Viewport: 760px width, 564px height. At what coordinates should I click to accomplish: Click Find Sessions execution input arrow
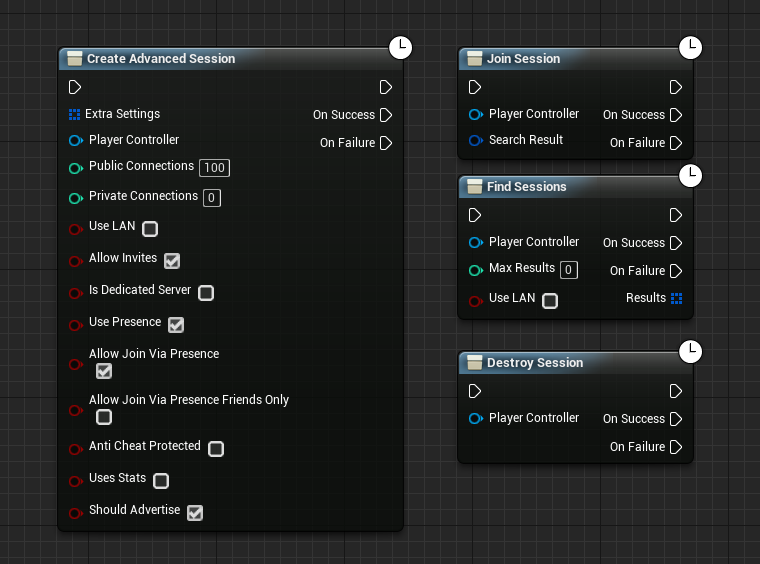pyautogui.click(x=476, y=215)
